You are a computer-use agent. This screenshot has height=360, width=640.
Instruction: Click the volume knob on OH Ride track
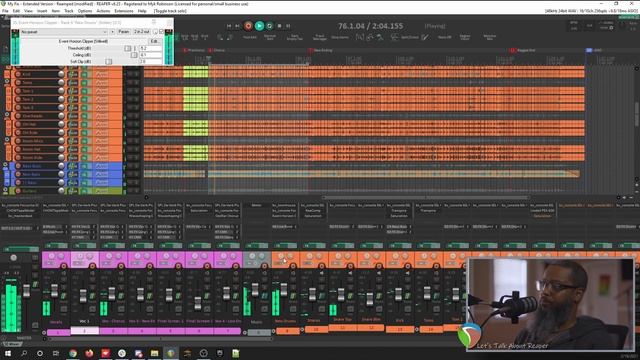click(61, 133)
